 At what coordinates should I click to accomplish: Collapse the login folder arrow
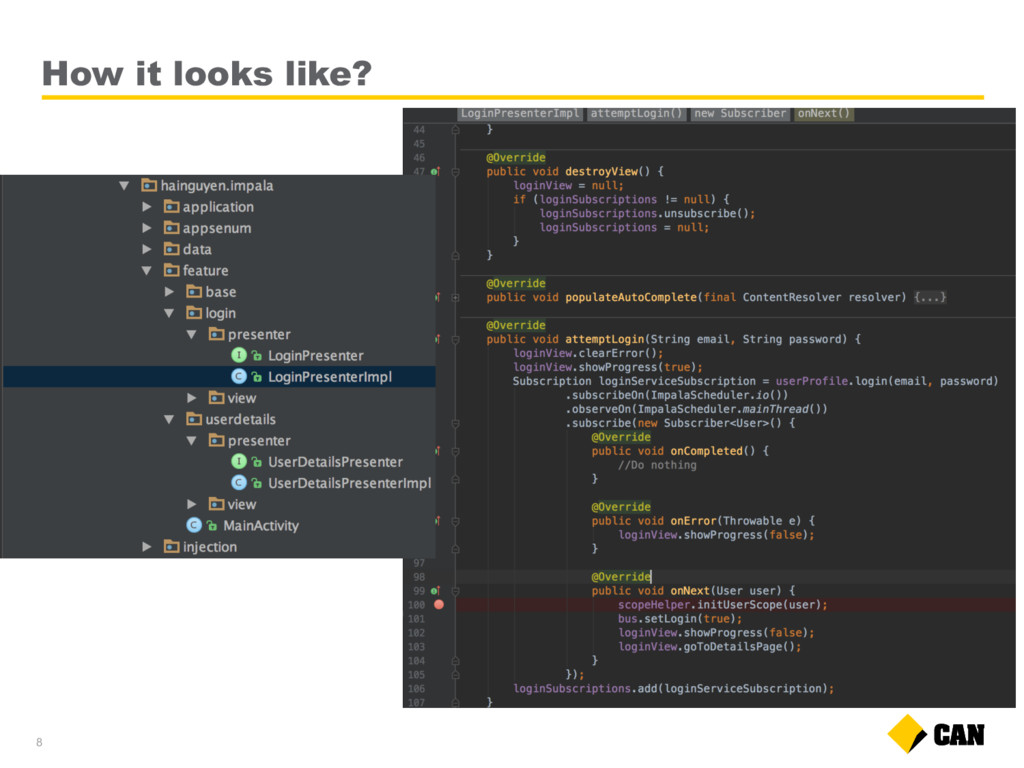pyautogui.click(x=169, y=313)
